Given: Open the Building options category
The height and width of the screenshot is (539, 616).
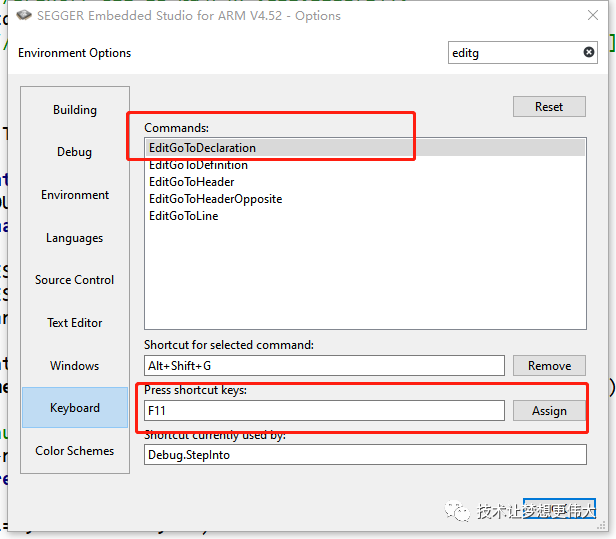Looking at the screenshot, I should (x=75, y=110).
